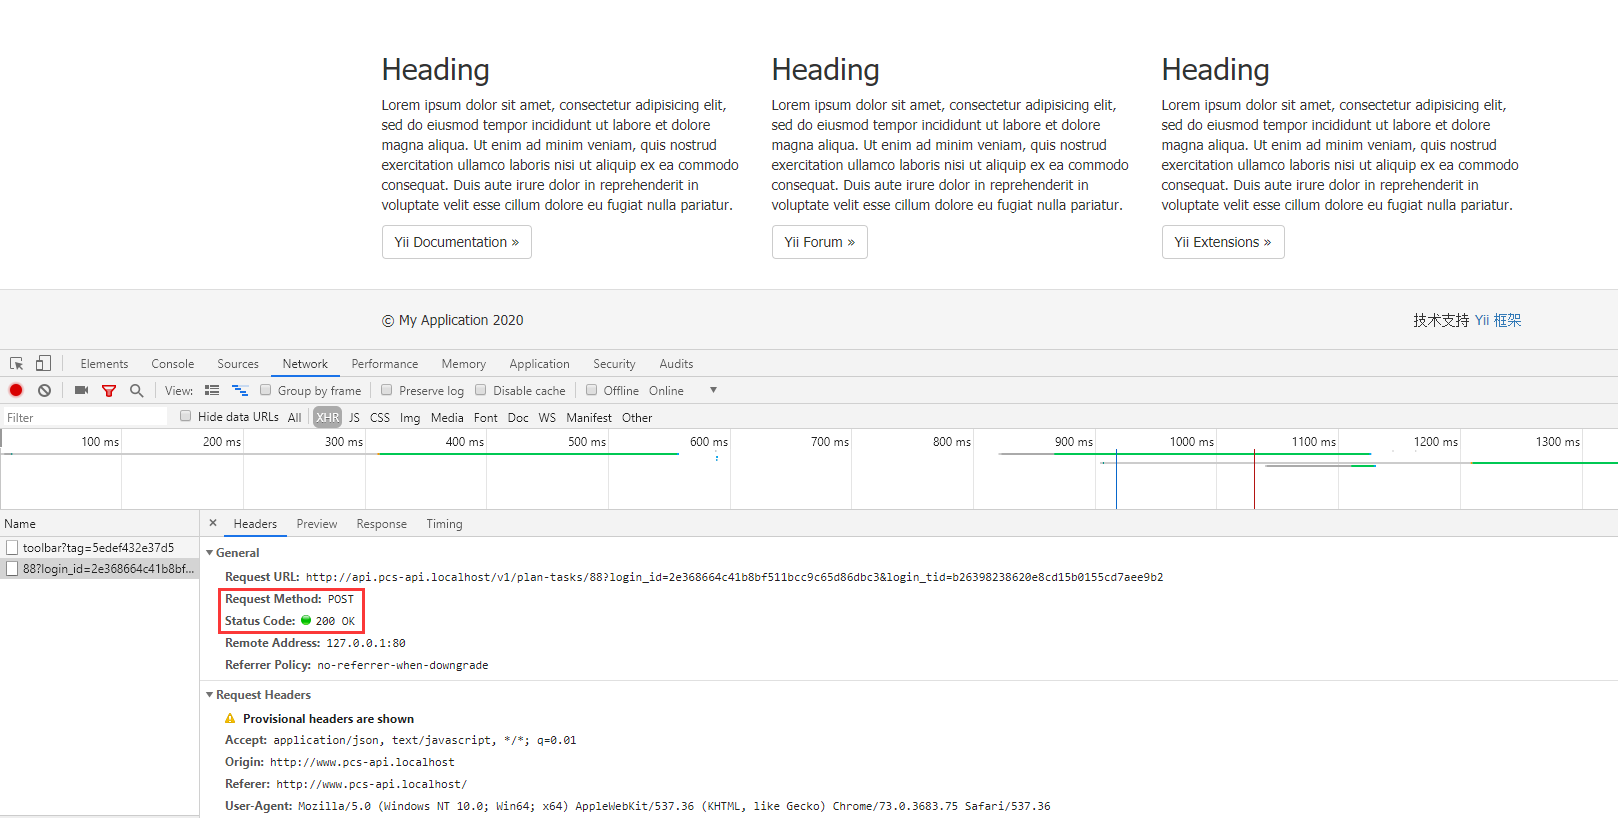
Task: Toggle the device toolbar icon
Action: 43,364
